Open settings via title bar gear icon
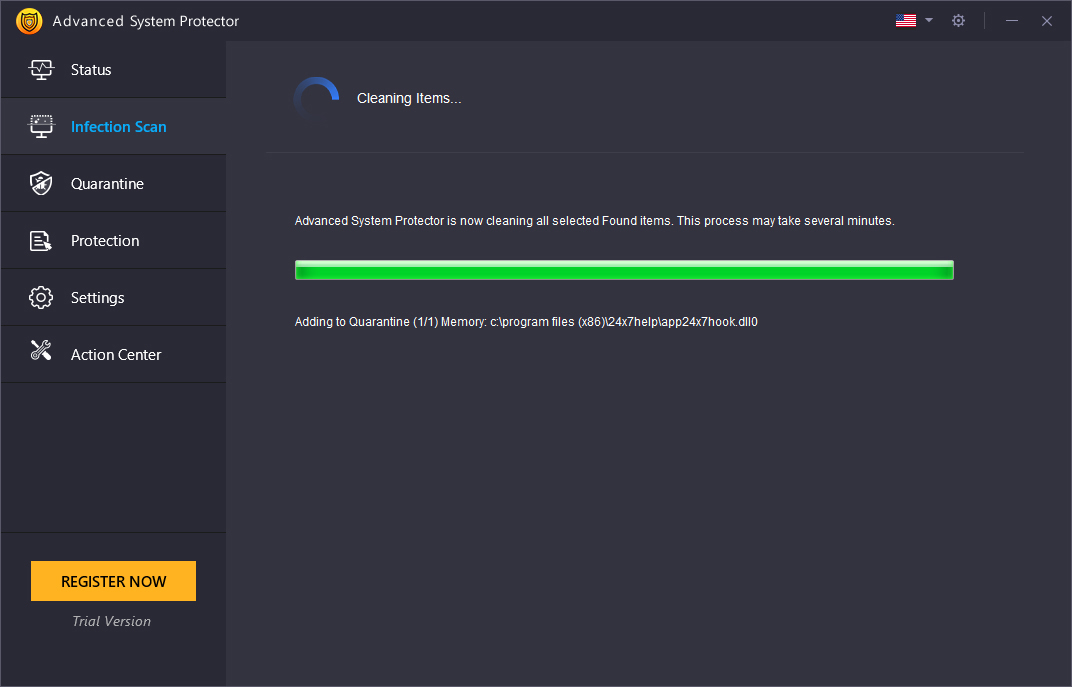1072x687 pixels. pyautogui.click(x=959, y=21)
